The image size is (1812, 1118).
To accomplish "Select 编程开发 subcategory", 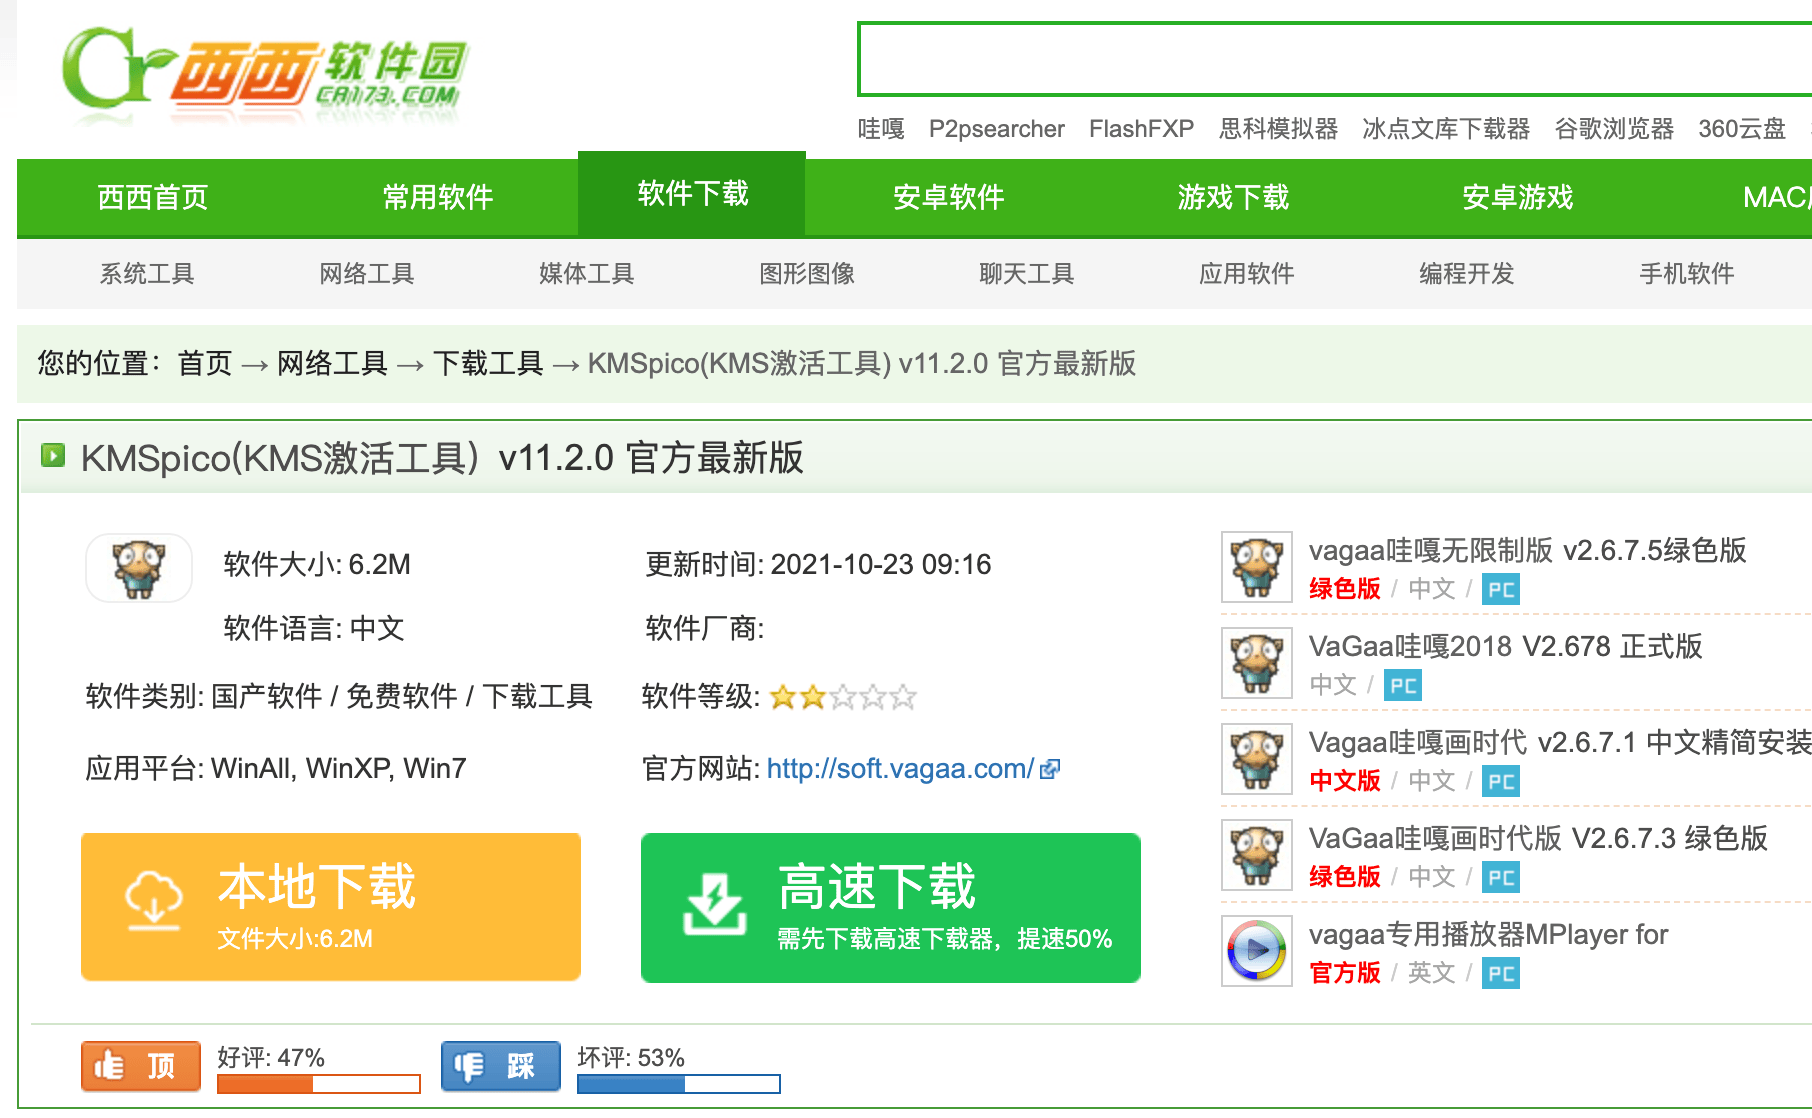I will point(1467,274).
